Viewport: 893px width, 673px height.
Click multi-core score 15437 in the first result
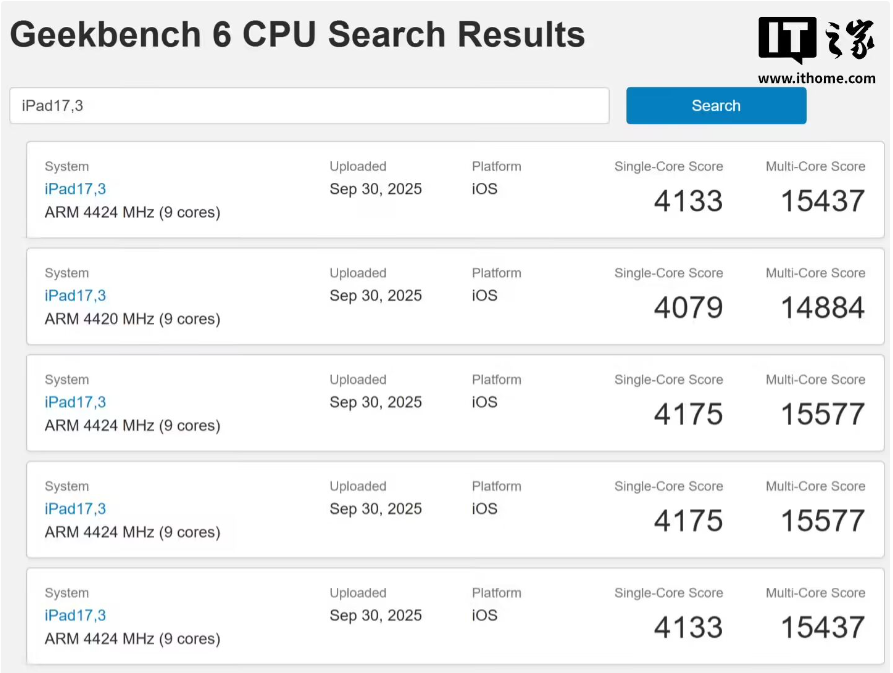(x=822, y=201)
